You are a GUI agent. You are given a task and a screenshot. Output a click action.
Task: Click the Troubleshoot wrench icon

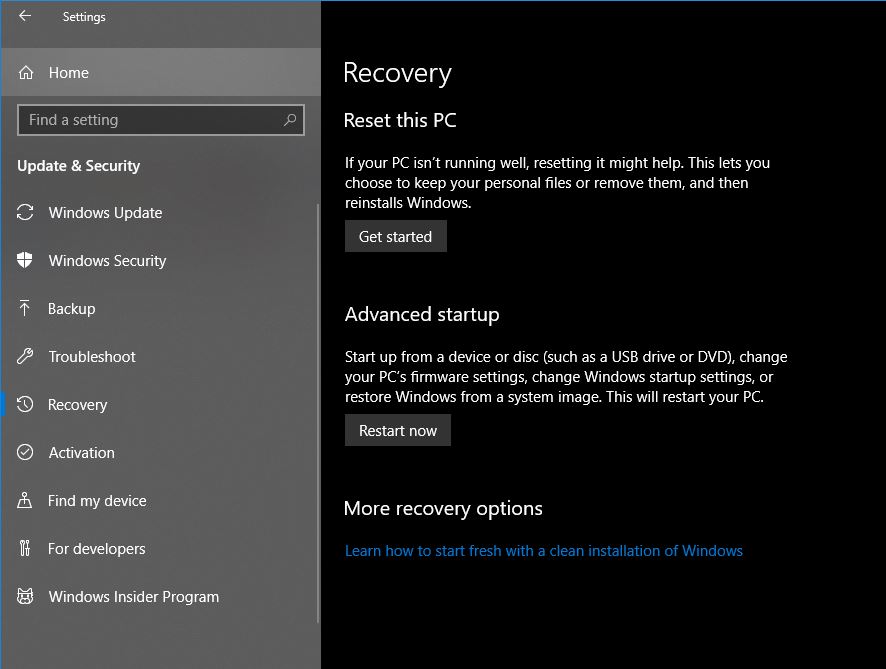coord(25,356)
